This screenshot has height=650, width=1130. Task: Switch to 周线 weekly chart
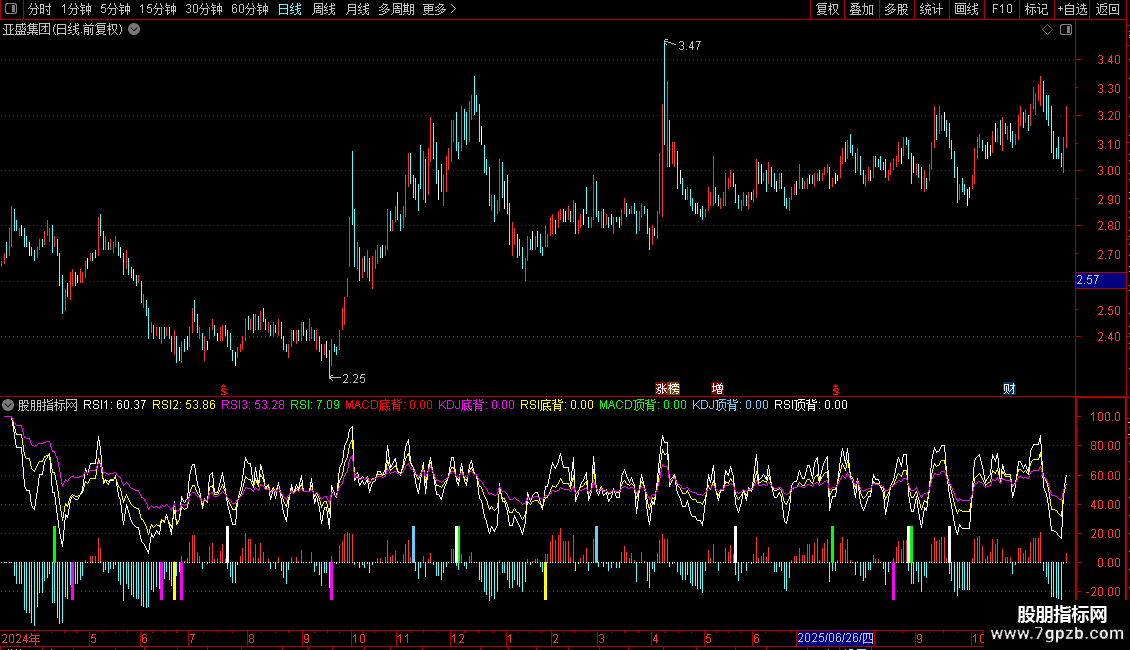point(324,9)
